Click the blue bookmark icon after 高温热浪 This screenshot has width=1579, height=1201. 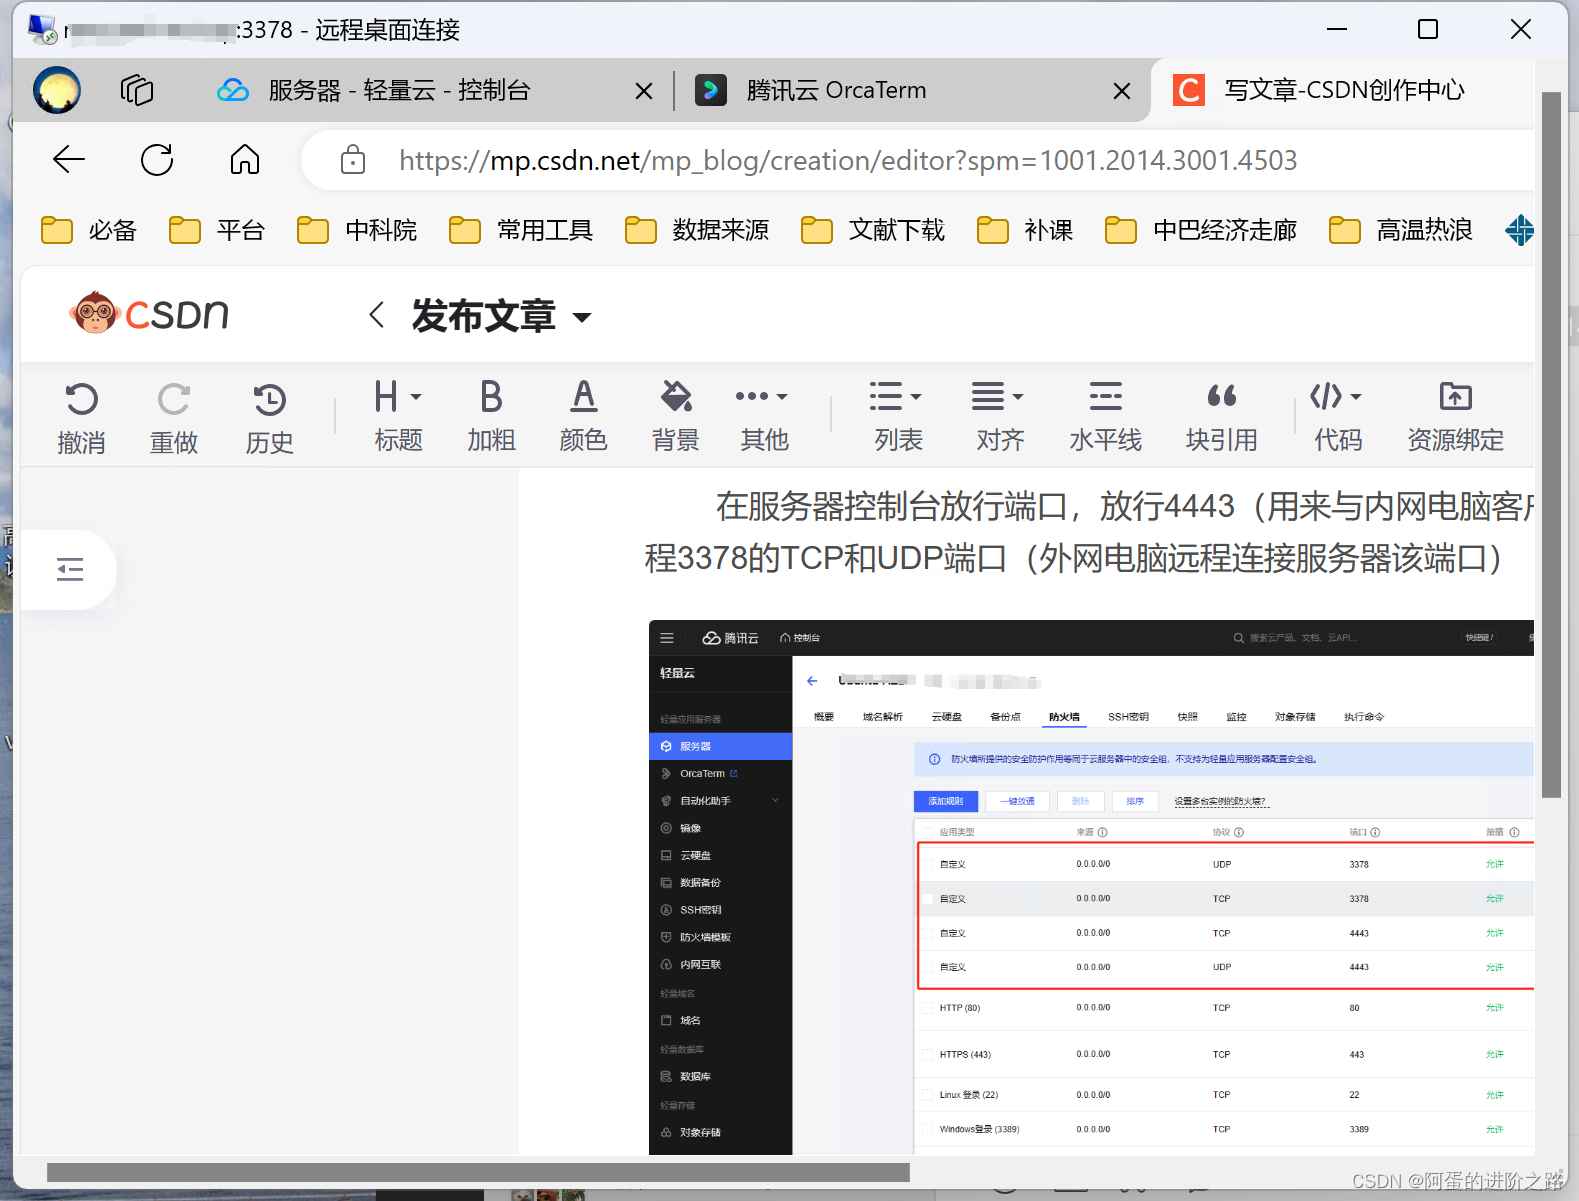[x=1519, y=230]
